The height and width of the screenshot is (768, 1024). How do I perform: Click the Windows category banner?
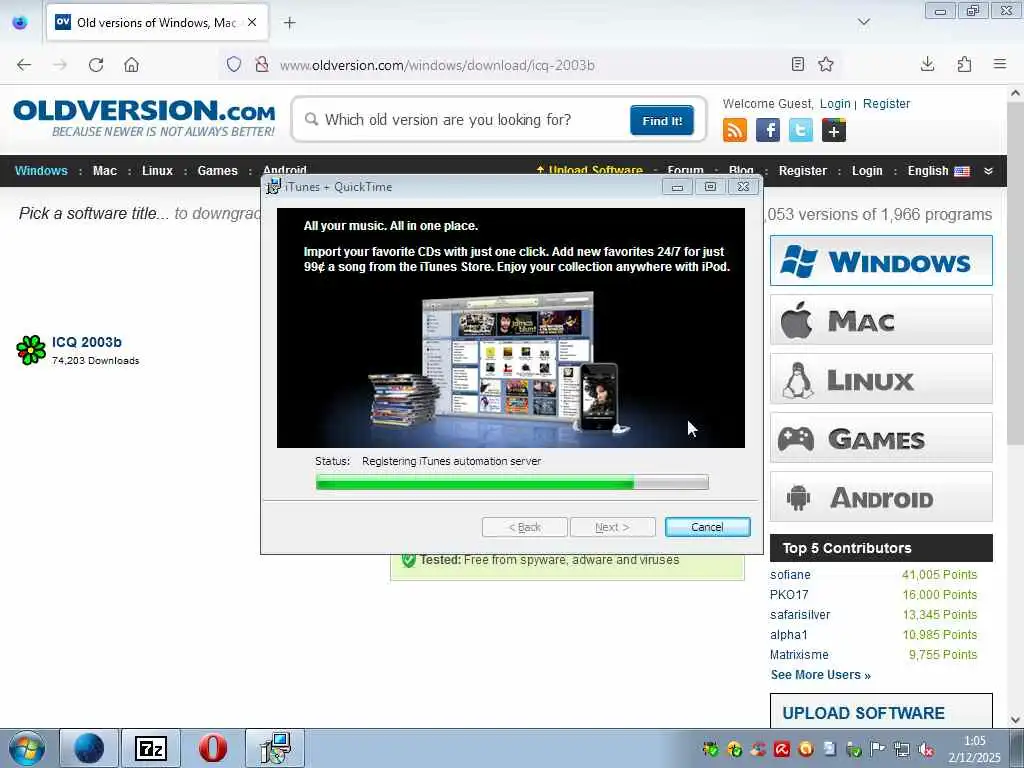(881, 261)
